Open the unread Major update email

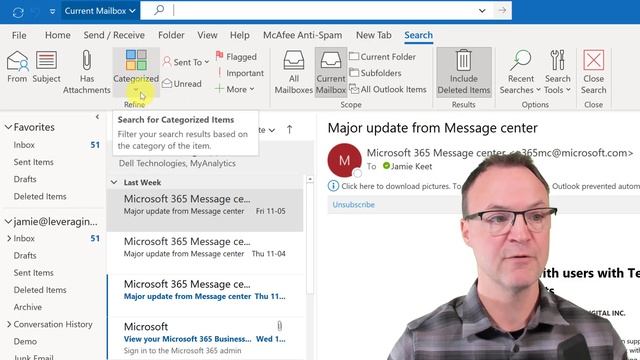point(205,296)
